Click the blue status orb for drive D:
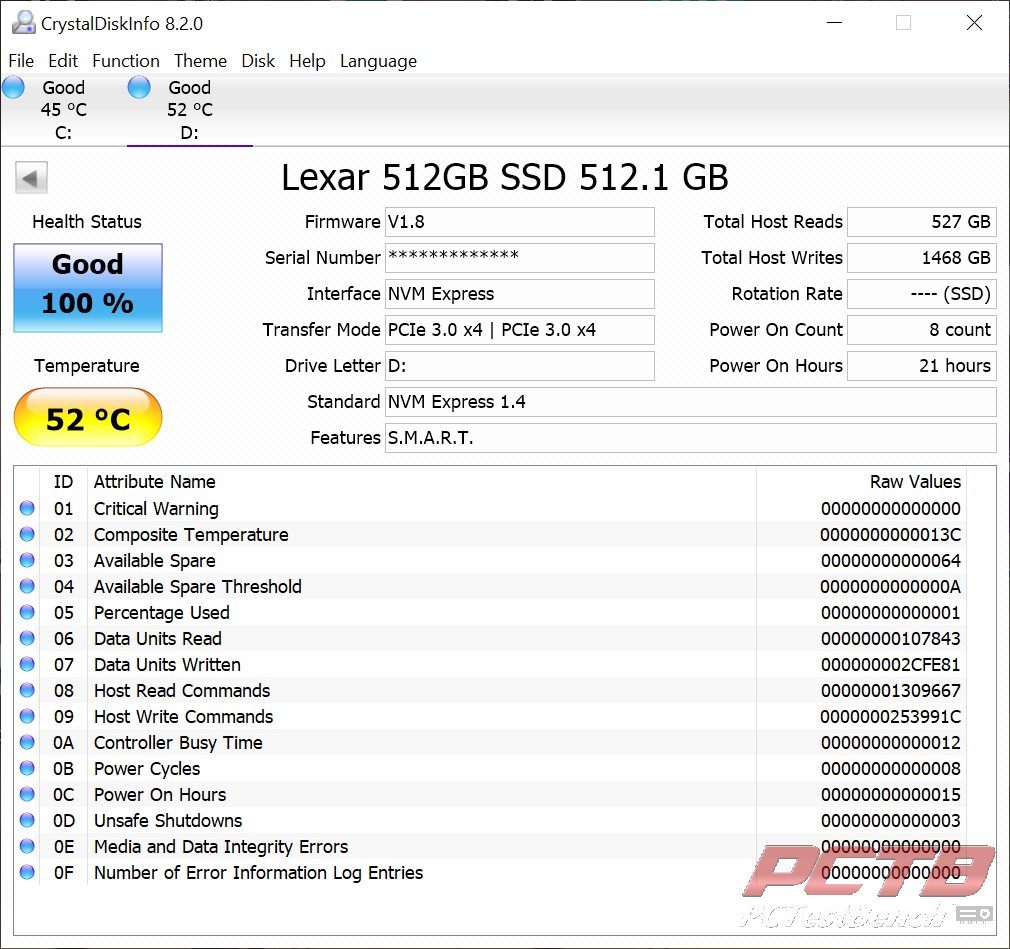This screenshot has width=1010, height=949. (x=138, y=87)
